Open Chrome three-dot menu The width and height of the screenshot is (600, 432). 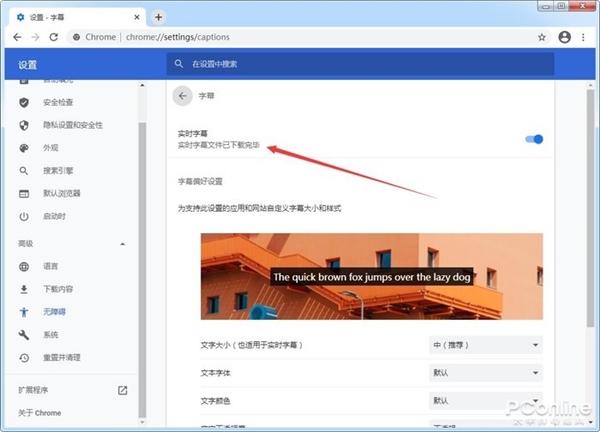583,37
